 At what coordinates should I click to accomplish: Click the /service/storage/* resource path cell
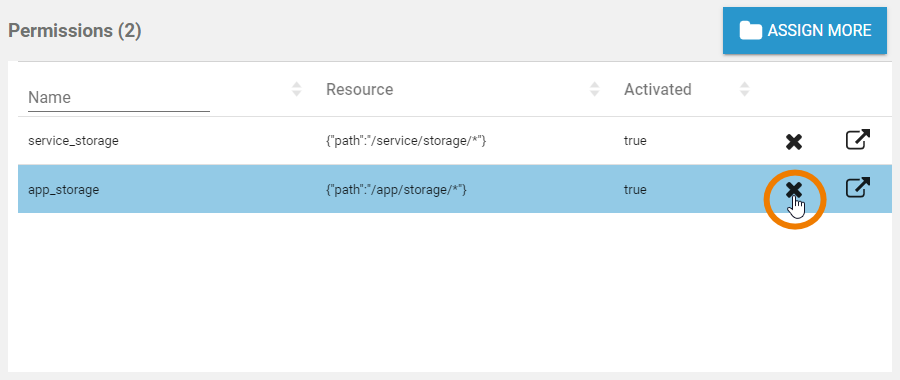tap(406, 141)
